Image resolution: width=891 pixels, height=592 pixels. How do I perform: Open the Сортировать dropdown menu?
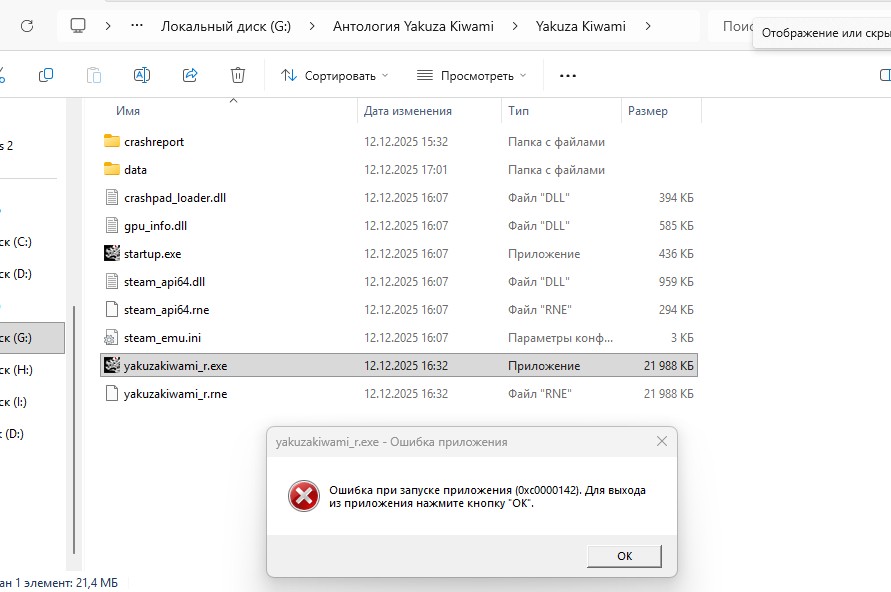[334, 75]
